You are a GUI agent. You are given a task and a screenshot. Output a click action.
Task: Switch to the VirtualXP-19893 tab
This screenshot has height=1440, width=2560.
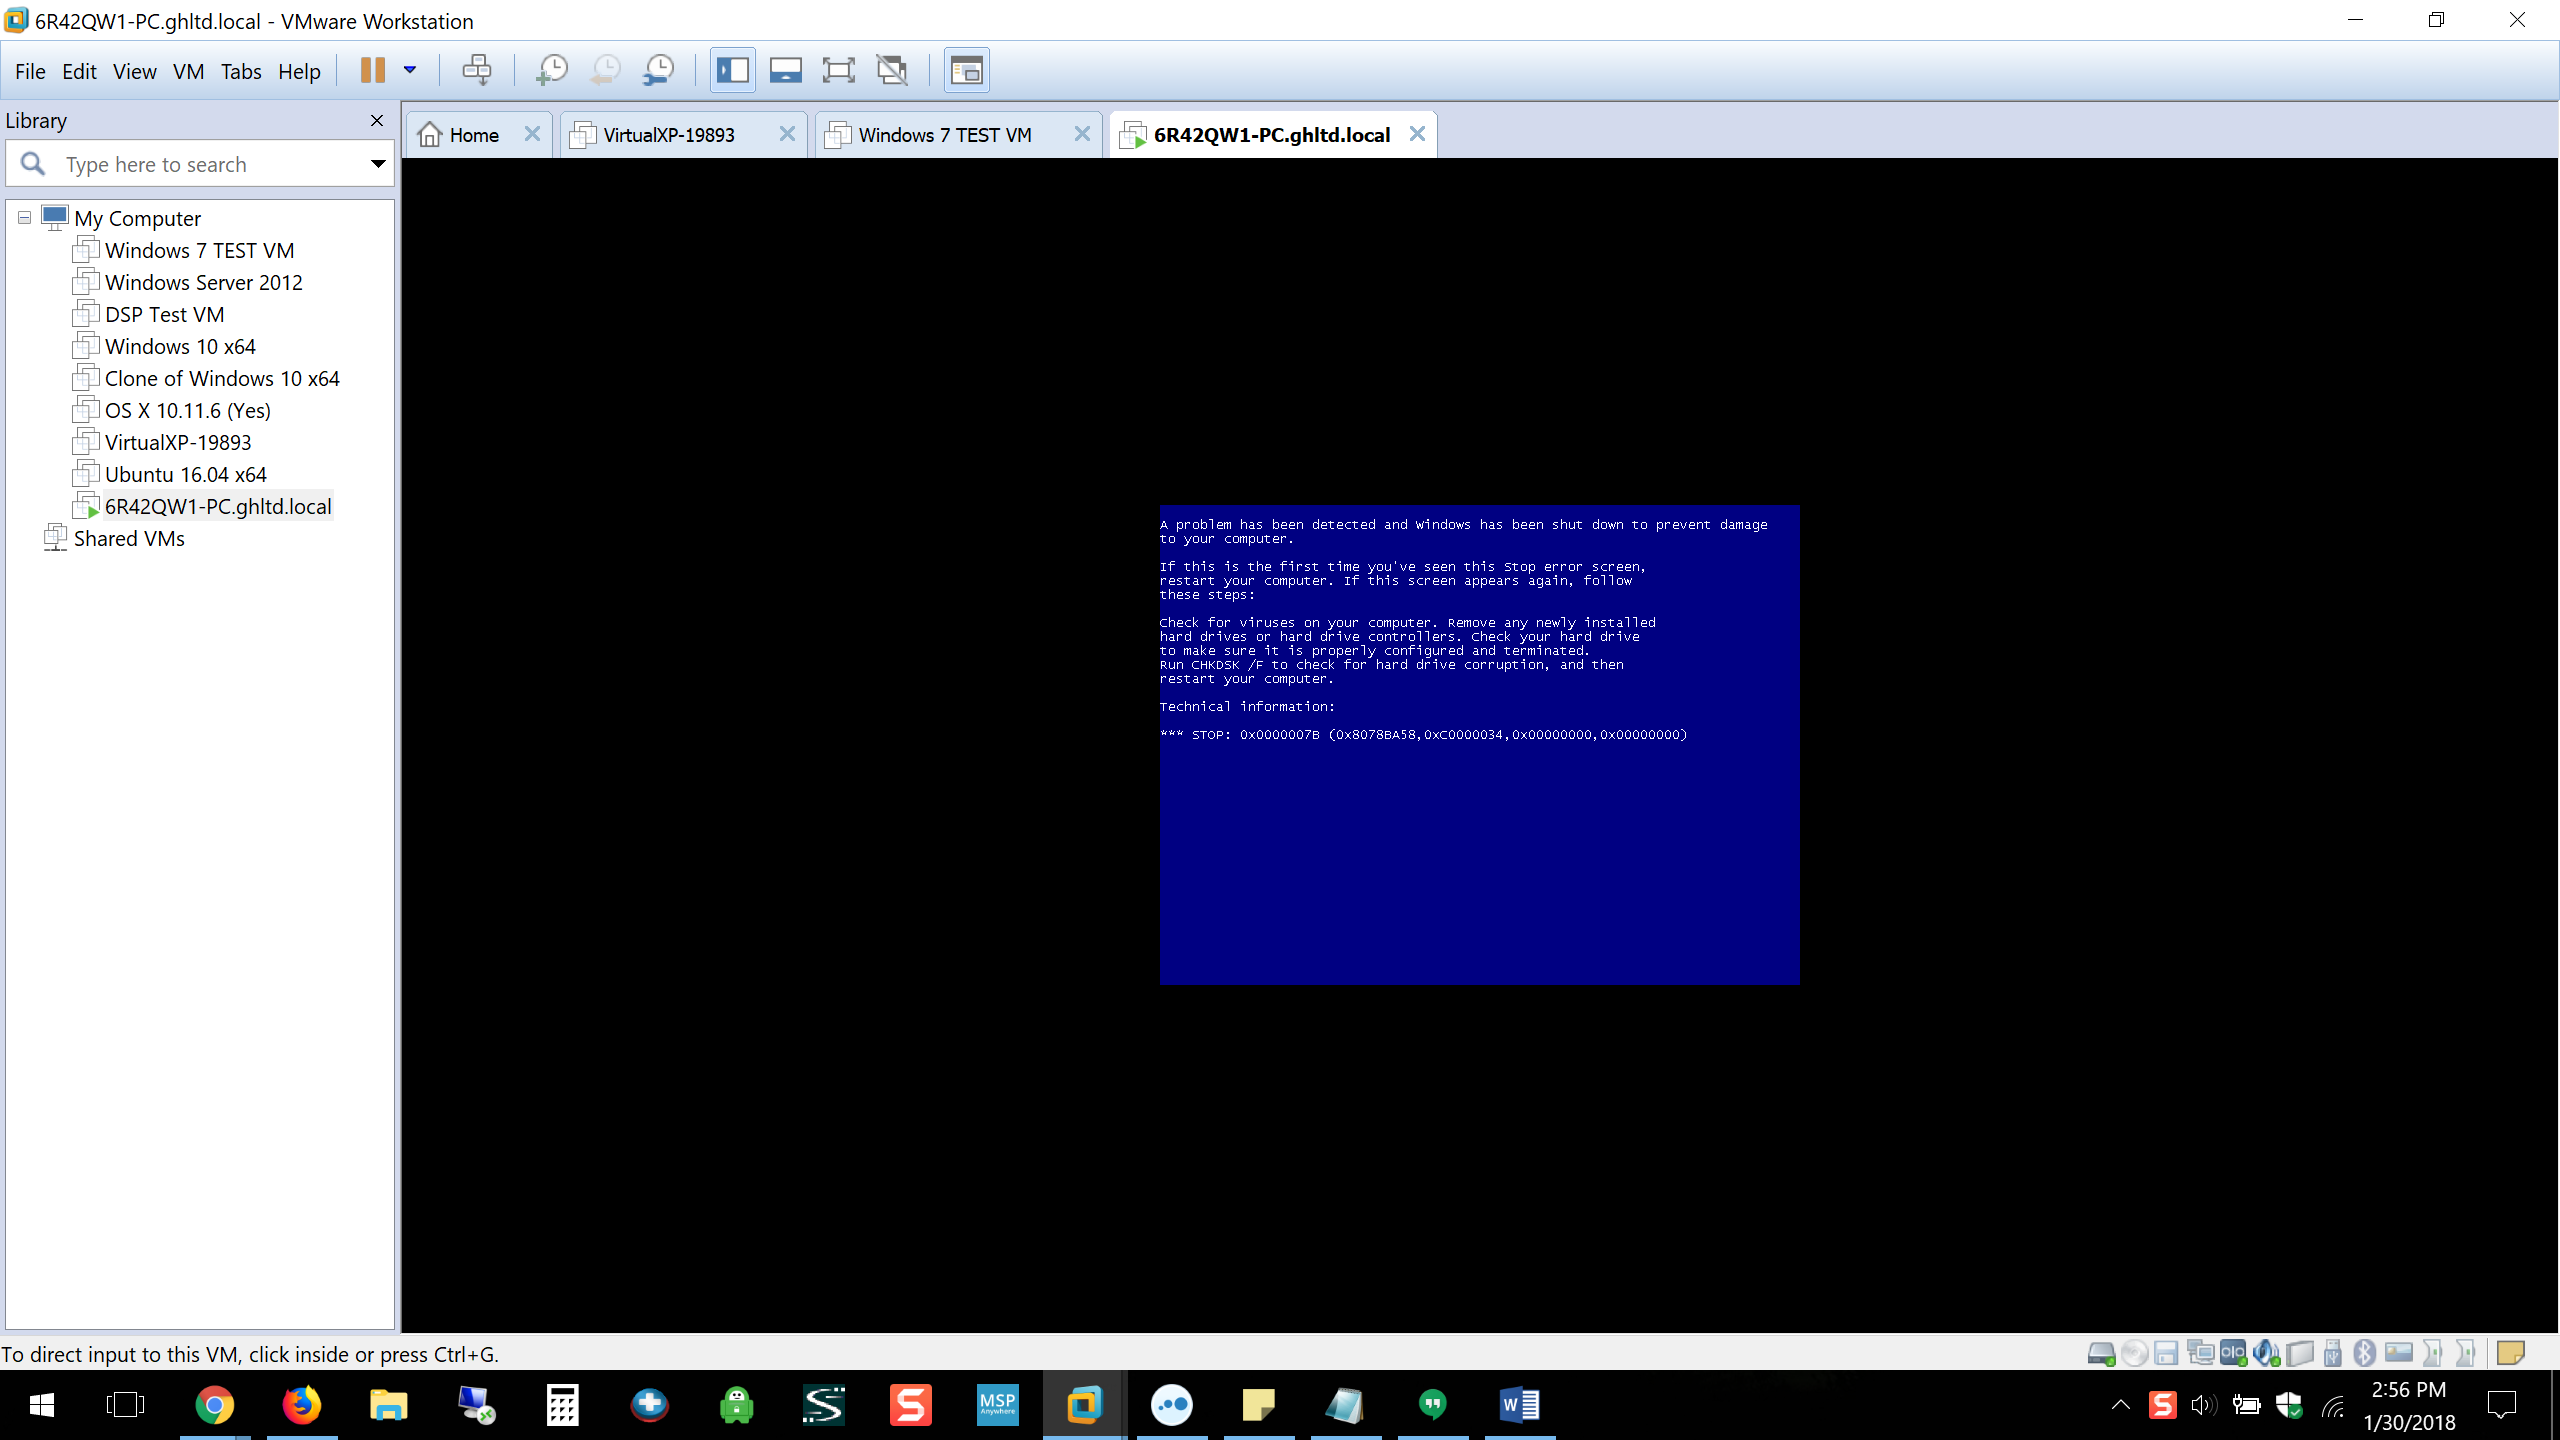point(668,135)
